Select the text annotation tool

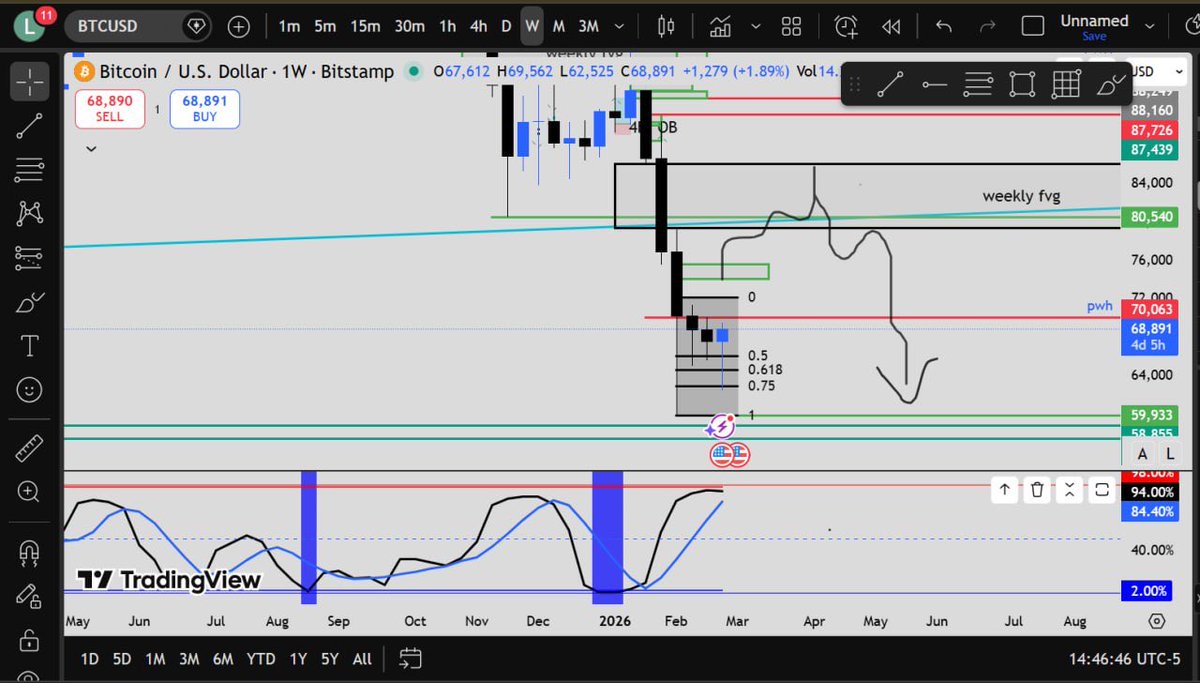tap(29, 346)
